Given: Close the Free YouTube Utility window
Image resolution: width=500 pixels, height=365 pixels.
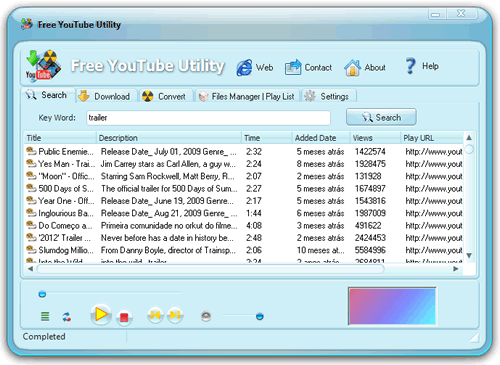Looking at the screenshot, I should (x=461, y=14).
